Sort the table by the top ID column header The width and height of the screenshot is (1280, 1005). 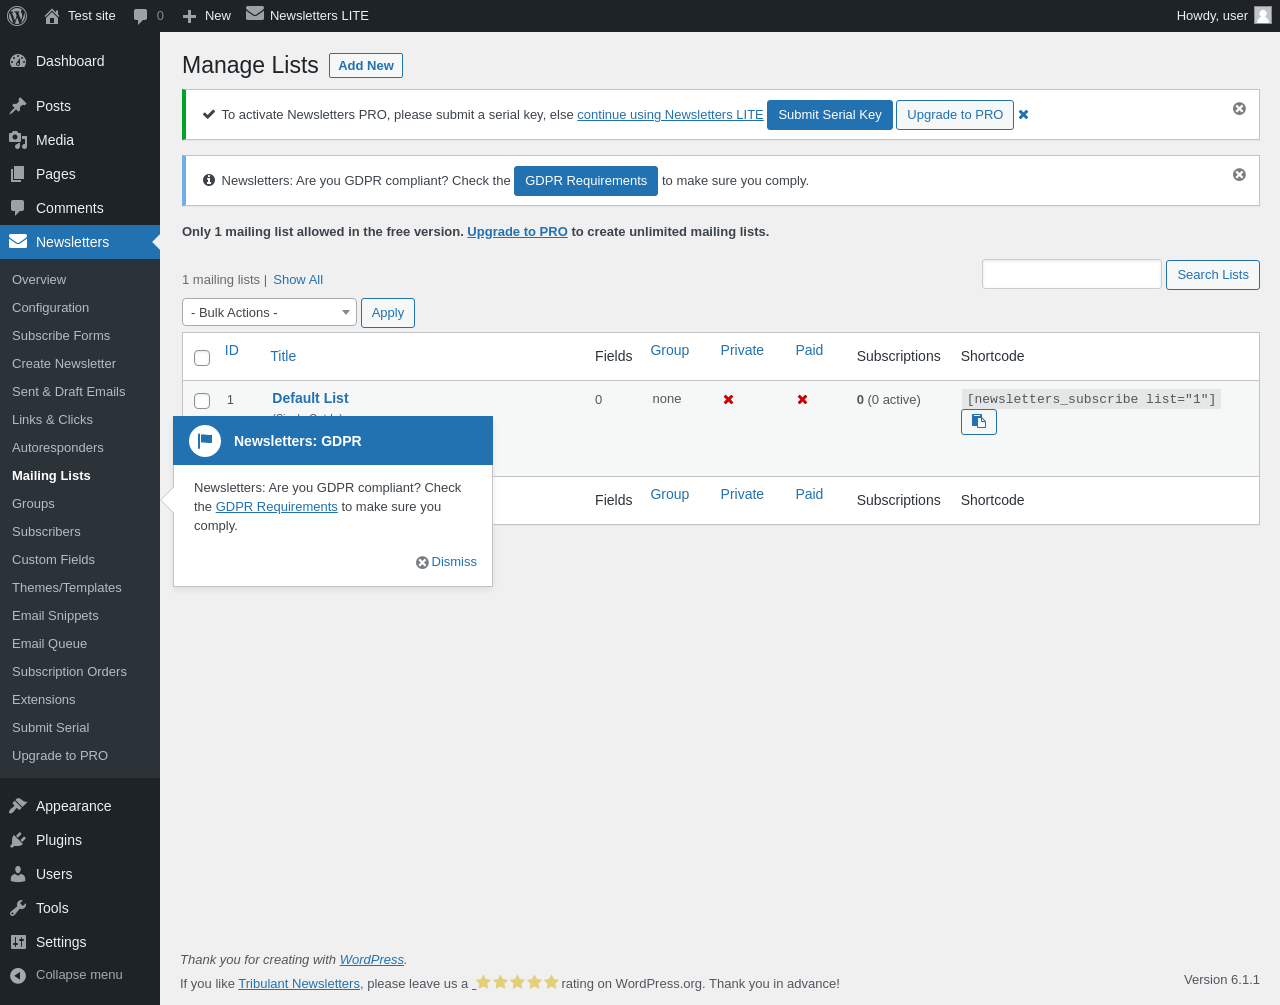[232, 350]
